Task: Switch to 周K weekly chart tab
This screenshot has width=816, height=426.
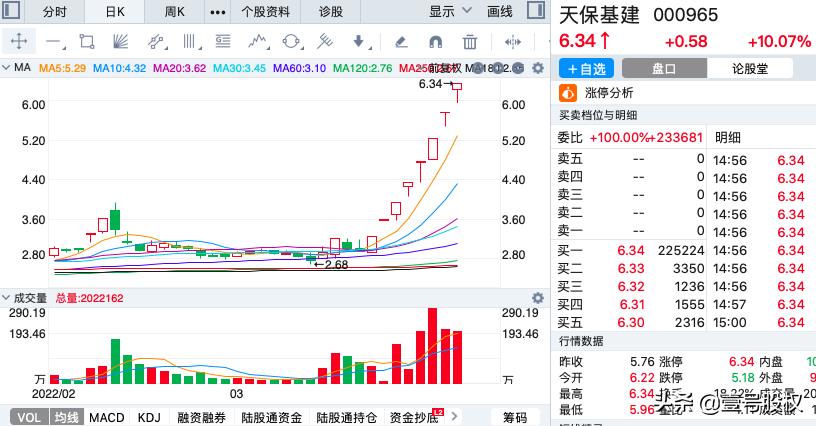Action: click(x=174, y=11)
